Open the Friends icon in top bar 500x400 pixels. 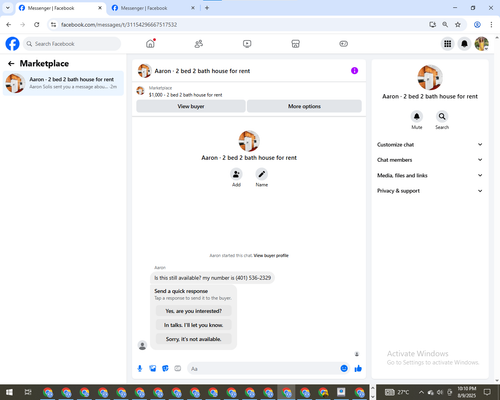point(199,44)
